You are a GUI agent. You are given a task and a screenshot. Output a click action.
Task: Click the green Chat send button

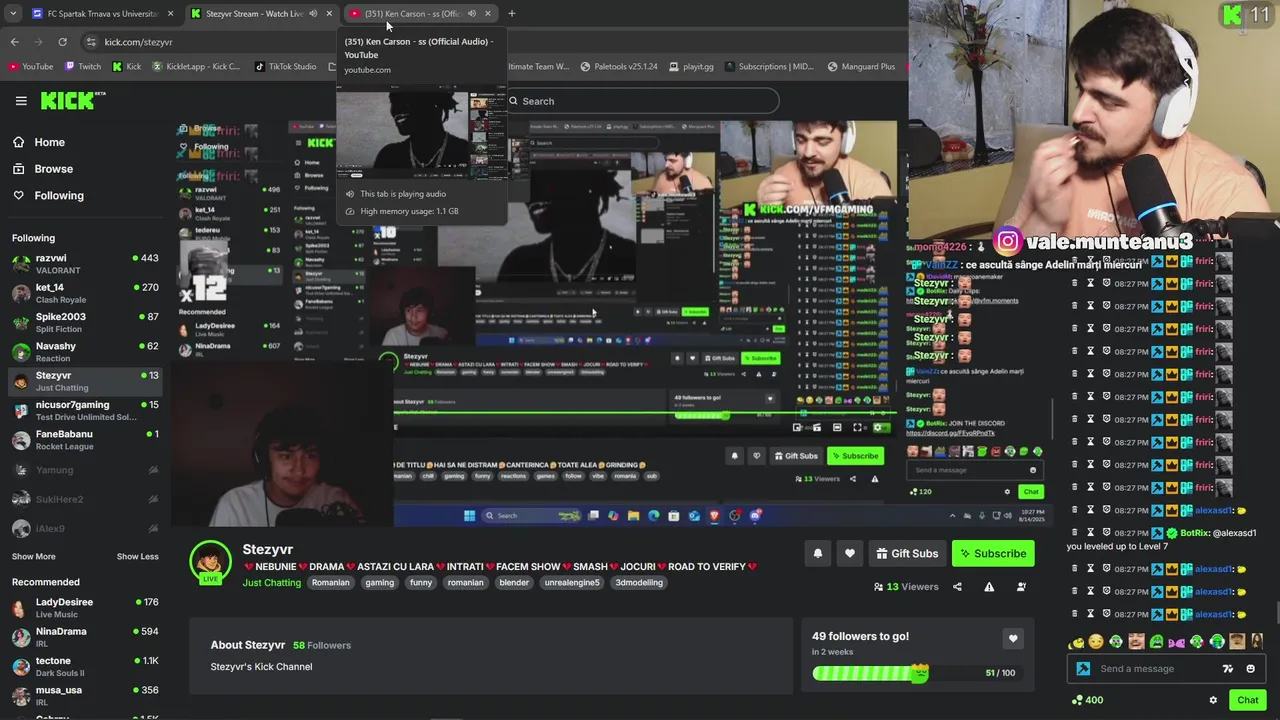(1247, 700)
